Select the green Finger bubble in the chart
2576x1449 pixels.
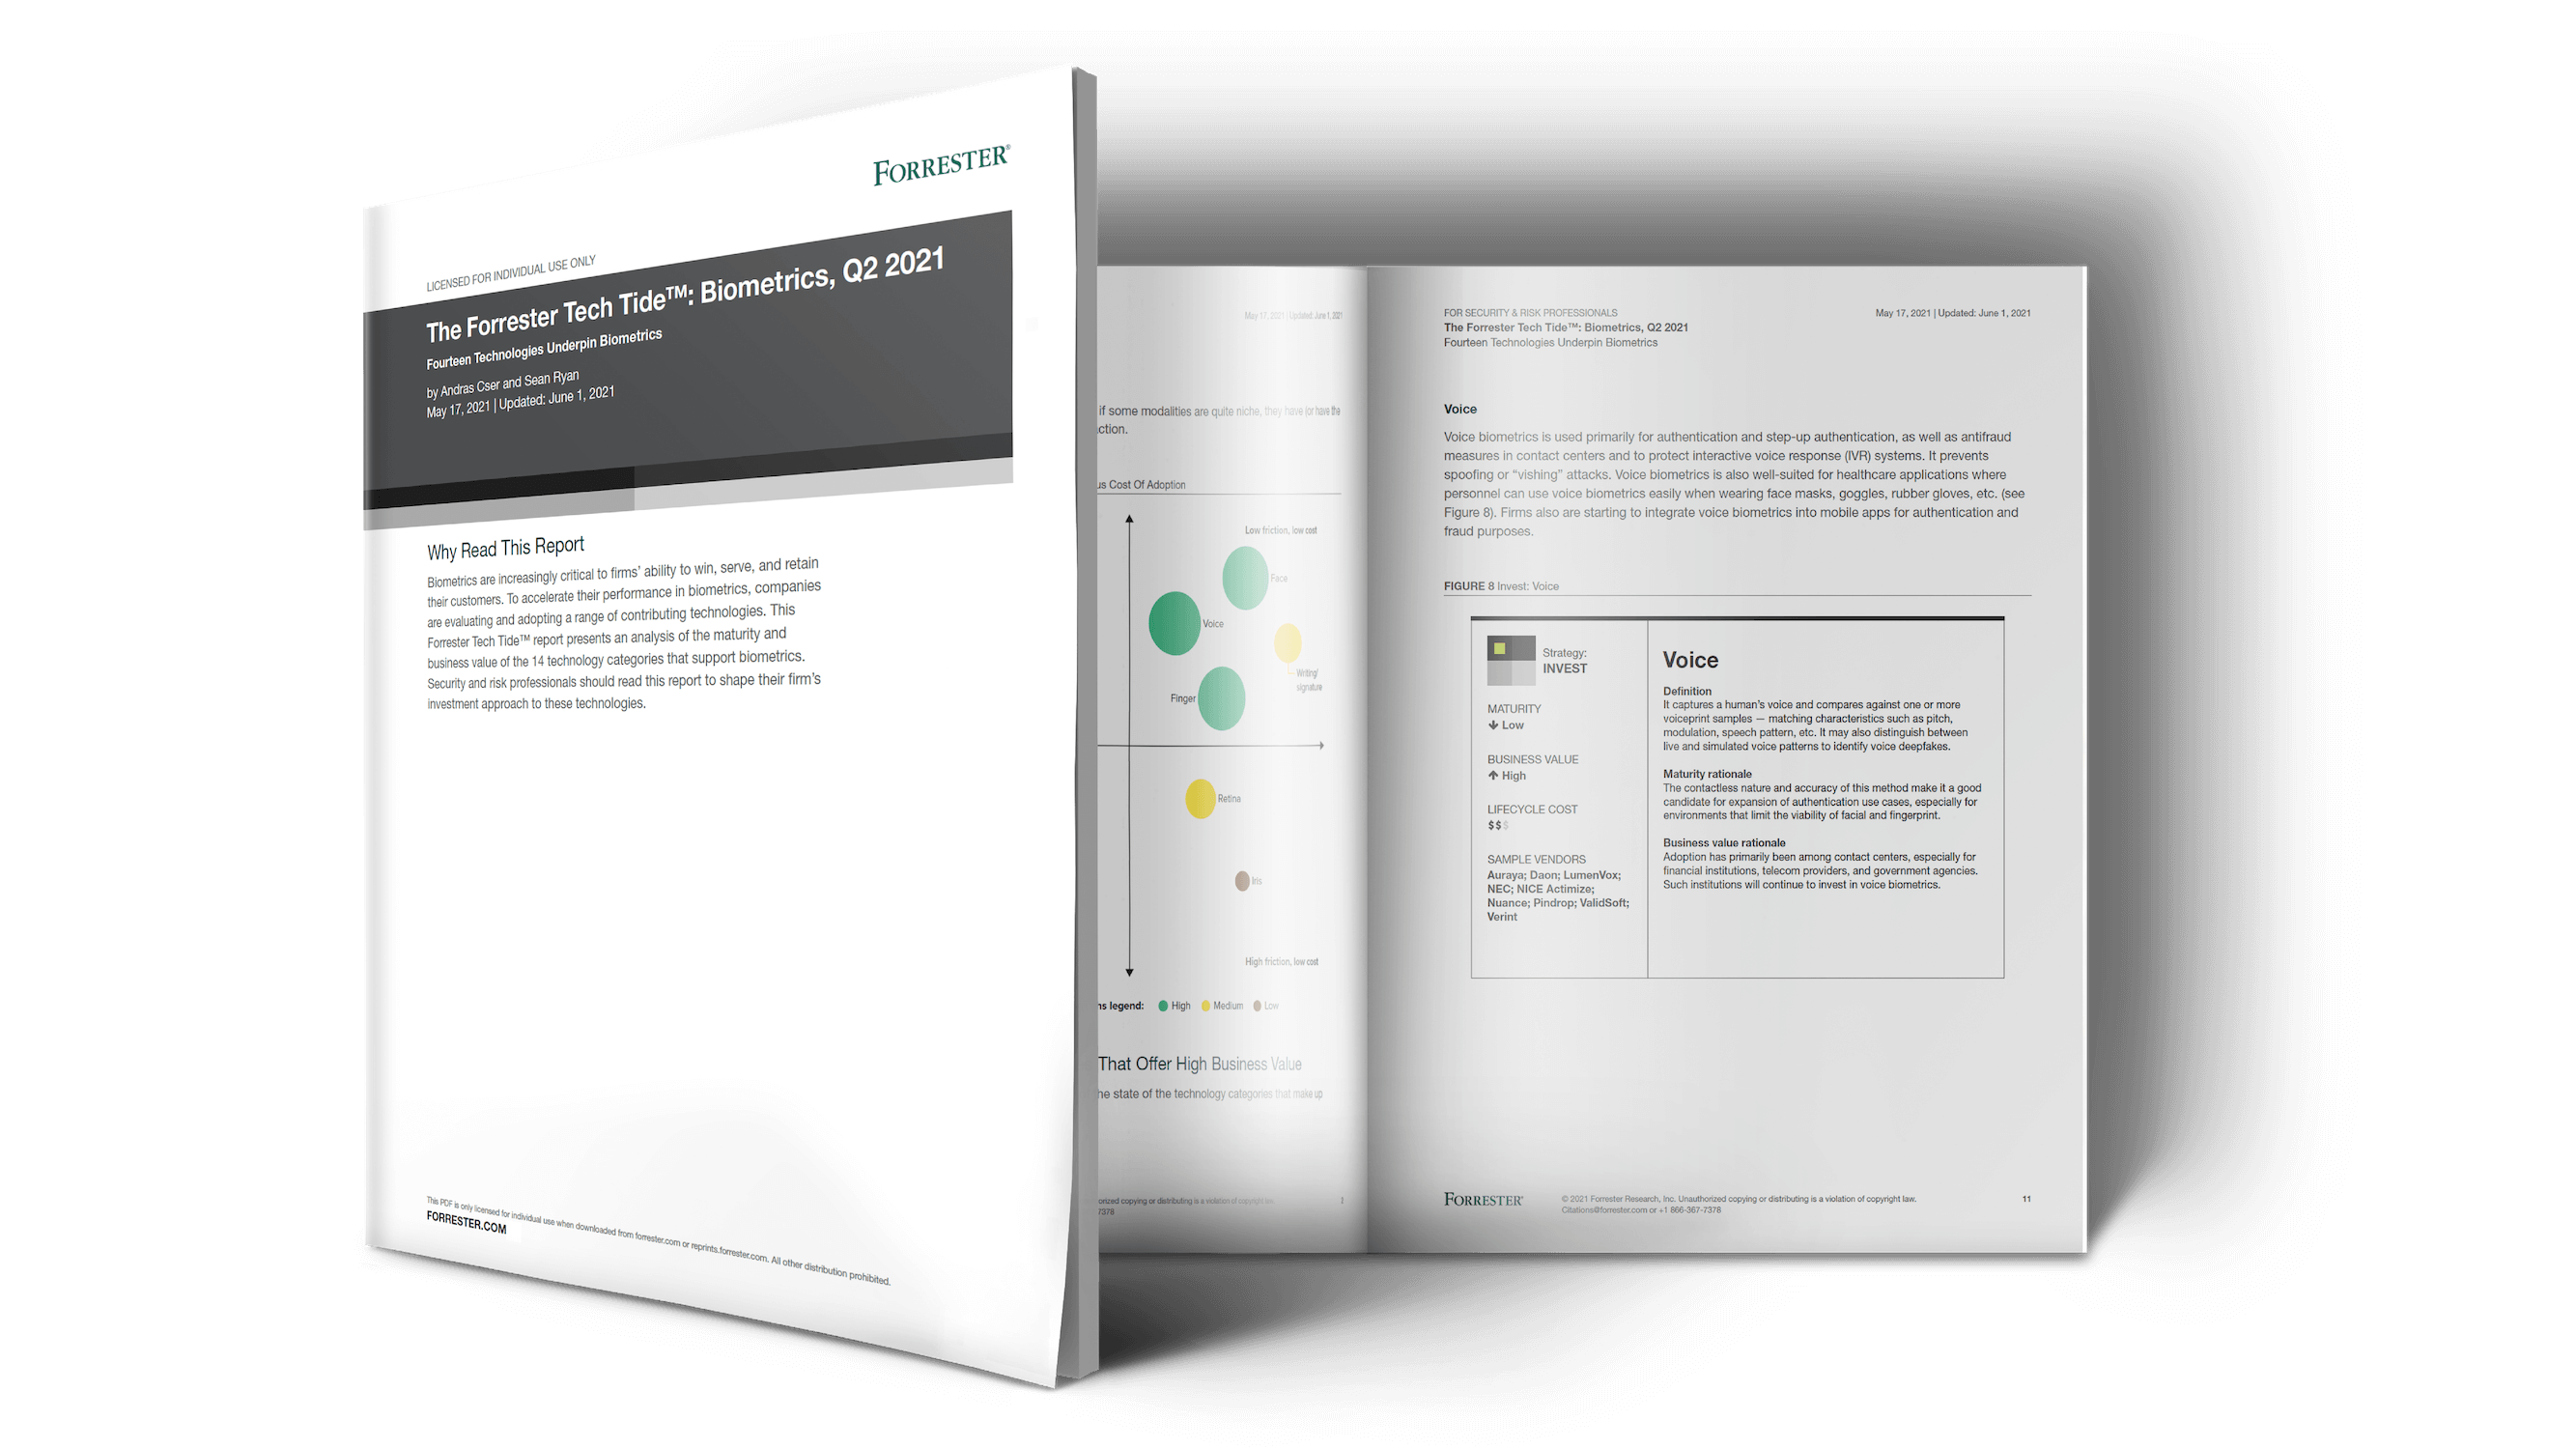click(1221, 698)
